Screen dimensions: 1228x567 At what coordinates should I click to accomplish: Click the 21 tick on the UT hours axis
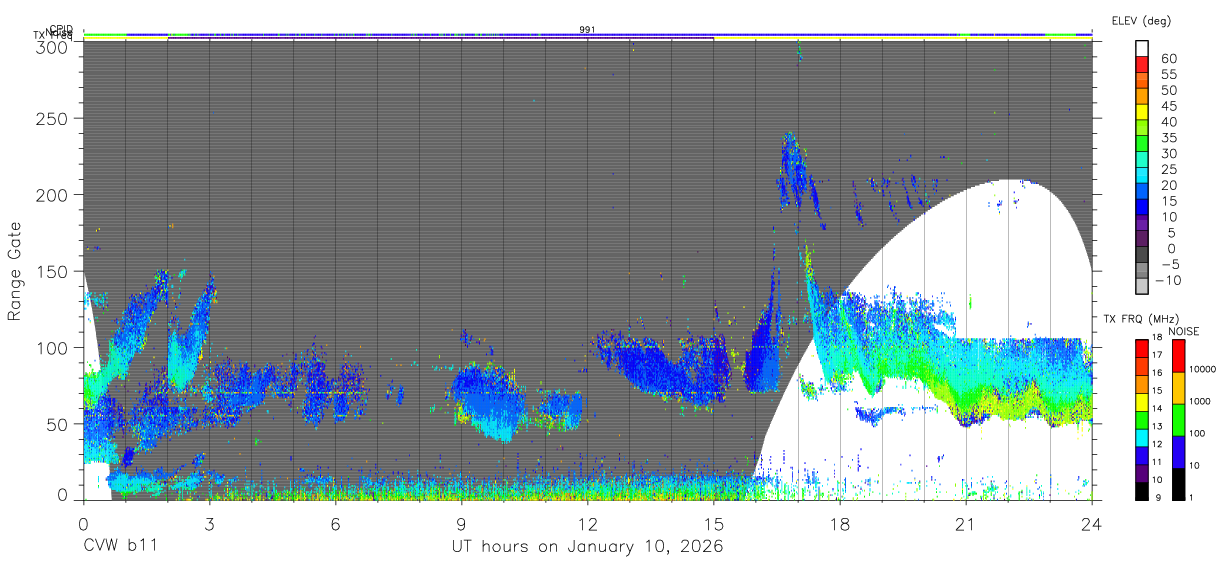click(x=965, y=523)
